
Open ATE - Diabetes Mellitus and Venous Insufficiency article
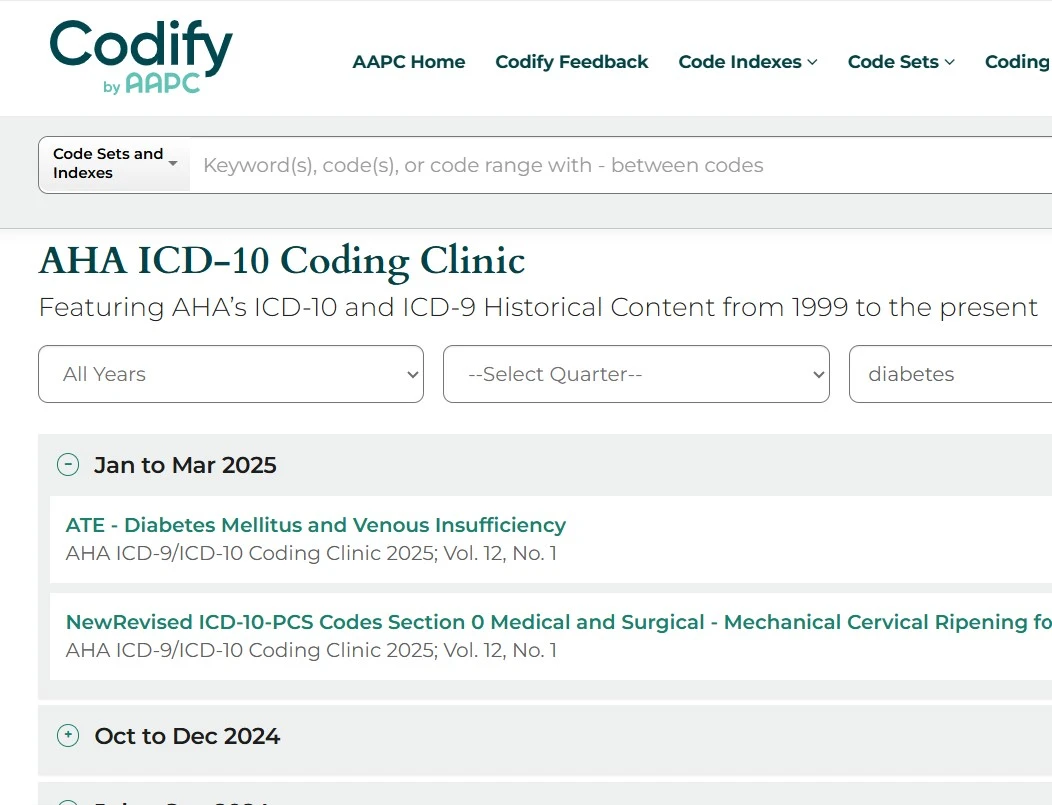[x=316, y=525]
